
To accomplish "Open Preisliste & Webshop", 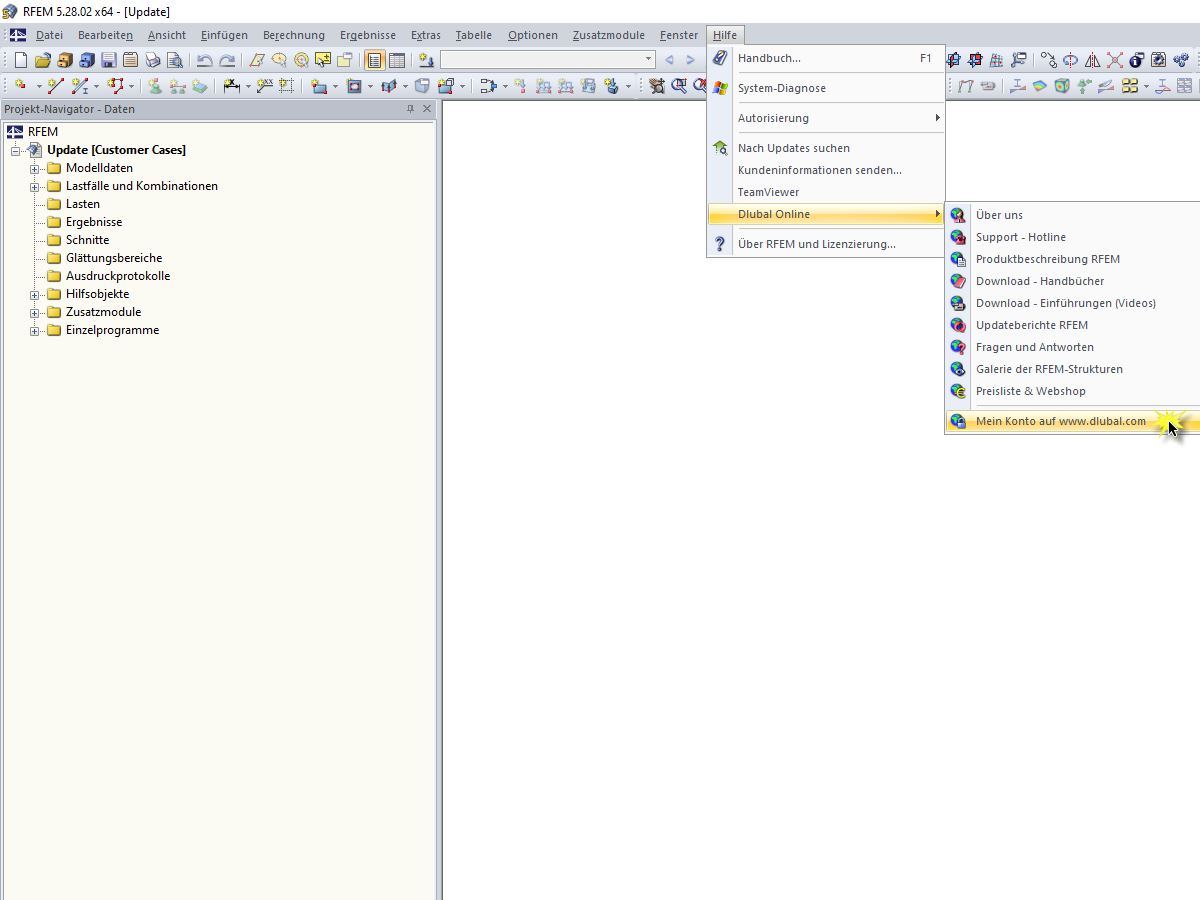I will click(1072, 391).
